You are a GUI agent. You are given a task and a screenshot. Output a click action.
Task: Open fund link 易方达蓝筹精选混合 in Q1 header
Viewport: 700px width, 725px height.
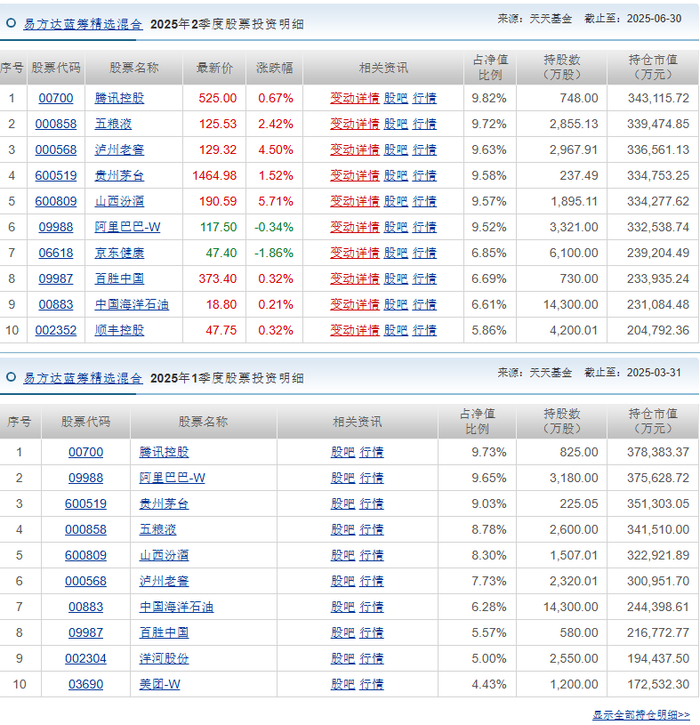coord(83,378)
